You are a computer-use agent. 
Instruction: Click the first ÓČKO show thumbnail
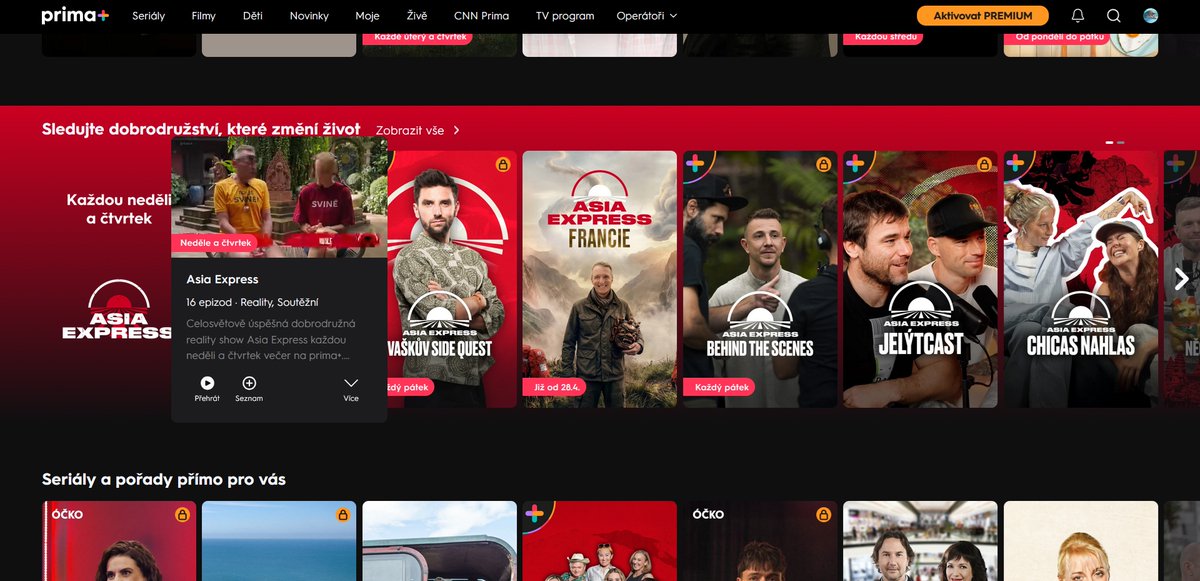click(119, 541)
